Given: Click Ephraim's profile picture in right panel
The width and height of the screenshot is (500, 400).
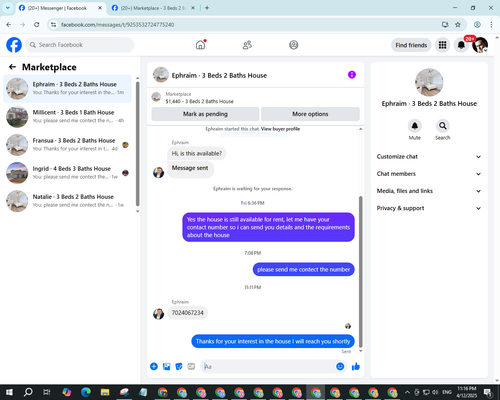Looking at the screenshot, I should [429, 82].
